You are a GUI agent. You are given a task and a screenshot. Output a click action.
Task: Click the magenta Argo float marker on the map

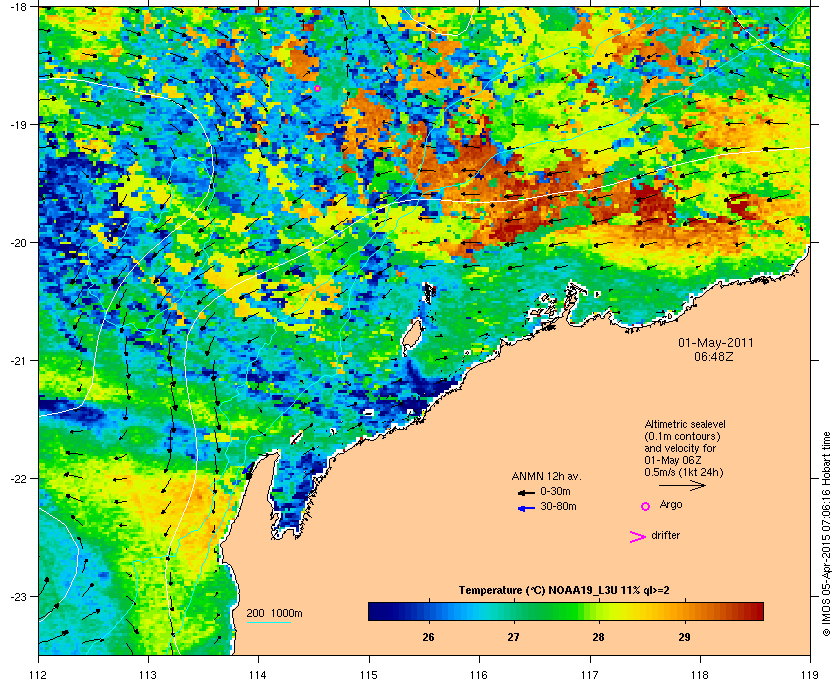point(317,88)
